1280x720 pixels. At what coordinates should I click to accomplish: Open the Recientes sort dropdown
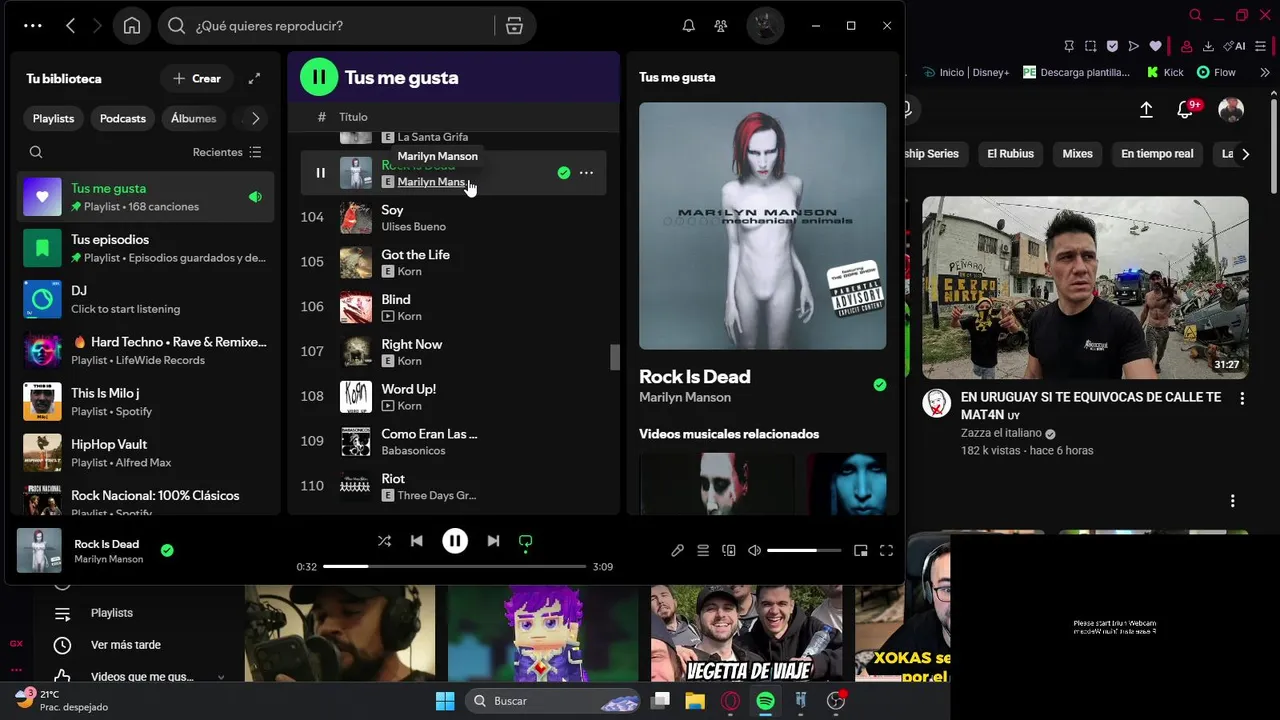click(227, 152)
